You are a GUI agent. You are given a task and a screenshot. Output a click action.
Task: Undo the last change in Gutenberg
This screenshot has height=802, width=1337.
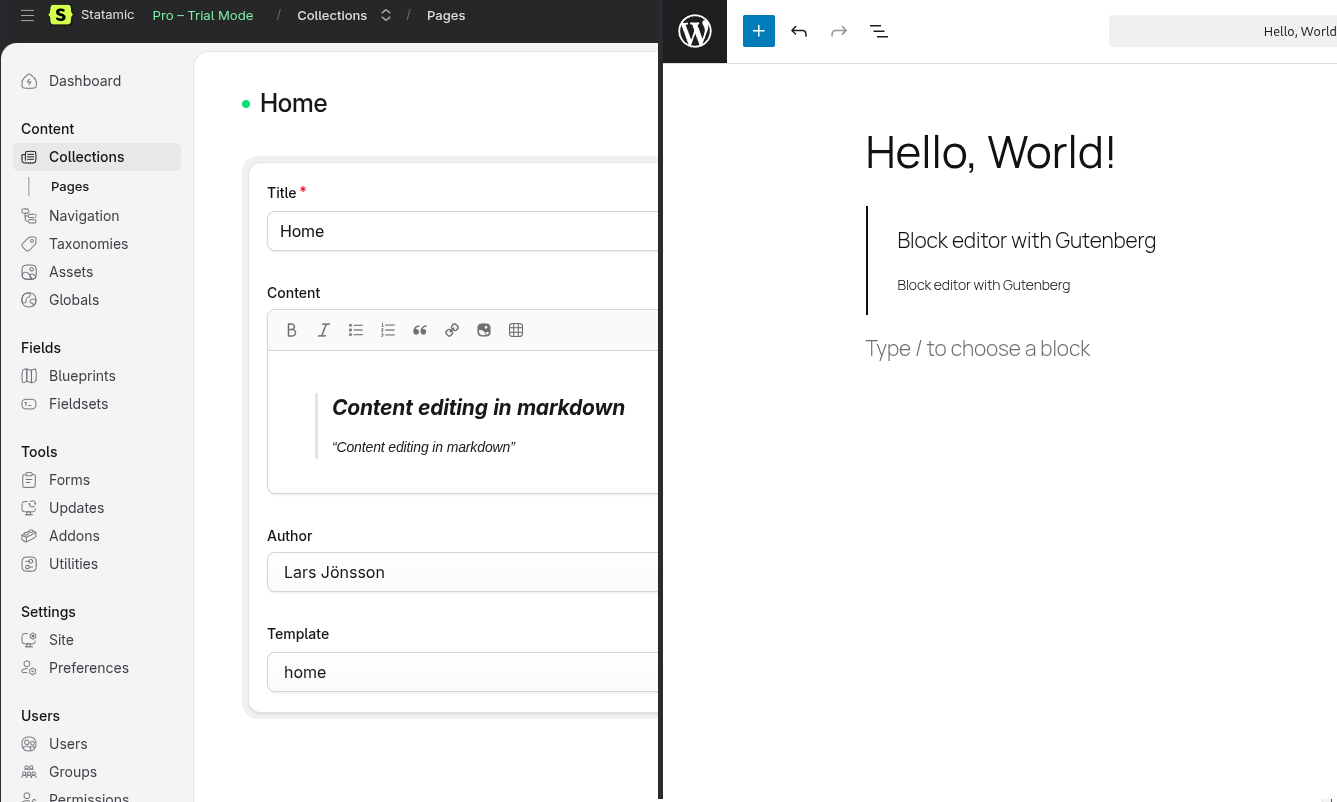click(799, 31)
